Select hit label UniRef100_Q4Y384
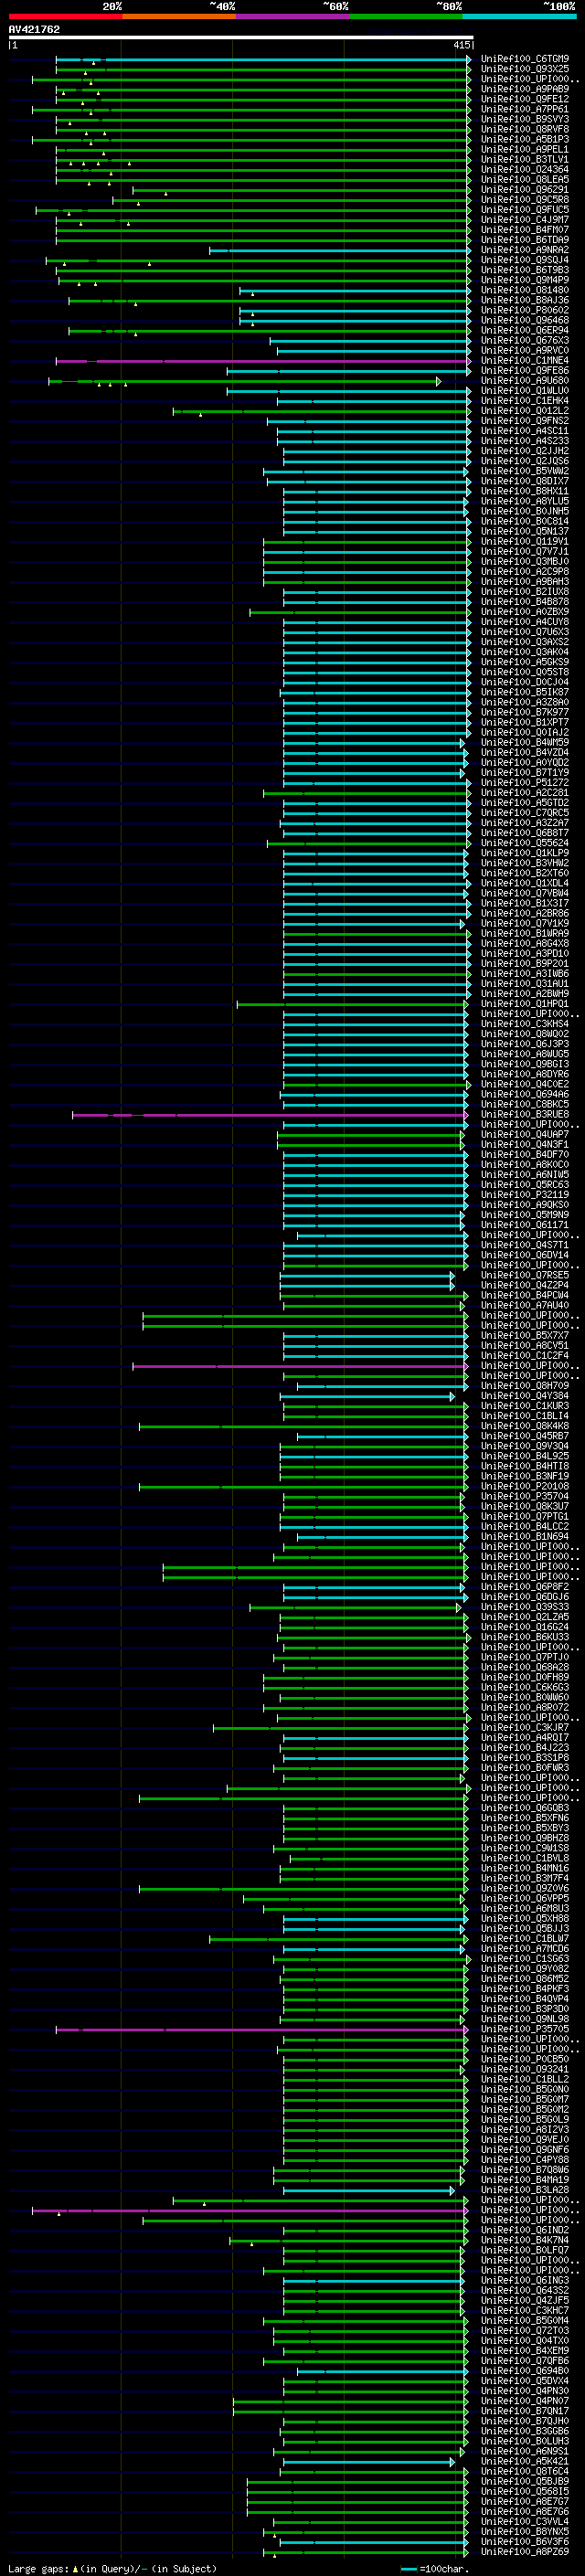 [x=525, y=1396]
